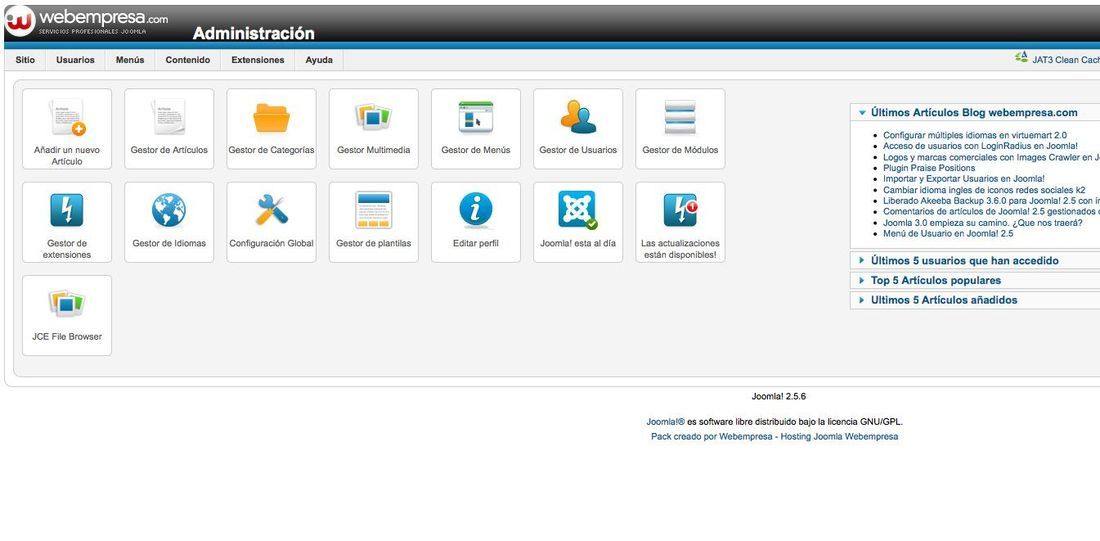Open Configurar múltiples idiomas en virtuemart link
Viewport: 1100px width, 541px height.
click(x=974, y=135)
